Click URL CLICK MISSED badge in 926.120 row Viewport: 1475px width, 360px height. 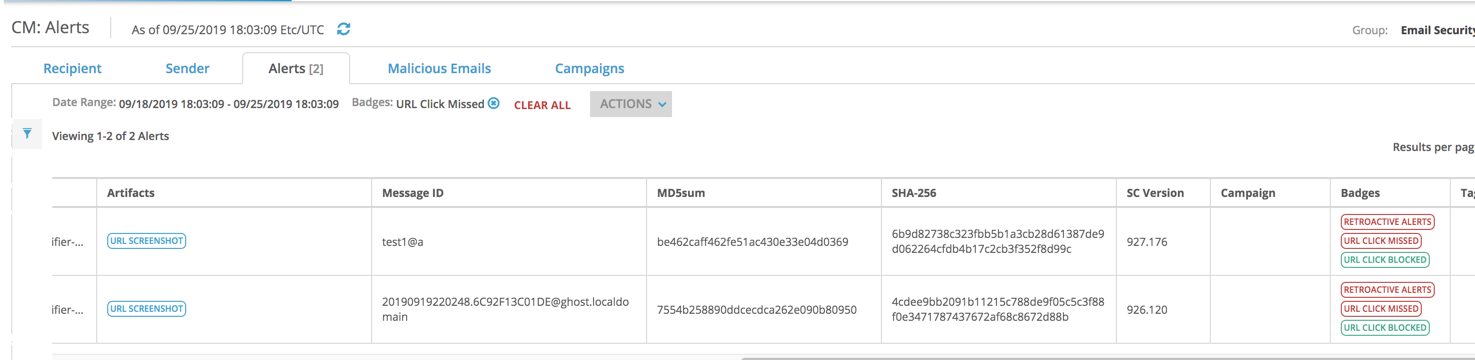click(1381, 309)
